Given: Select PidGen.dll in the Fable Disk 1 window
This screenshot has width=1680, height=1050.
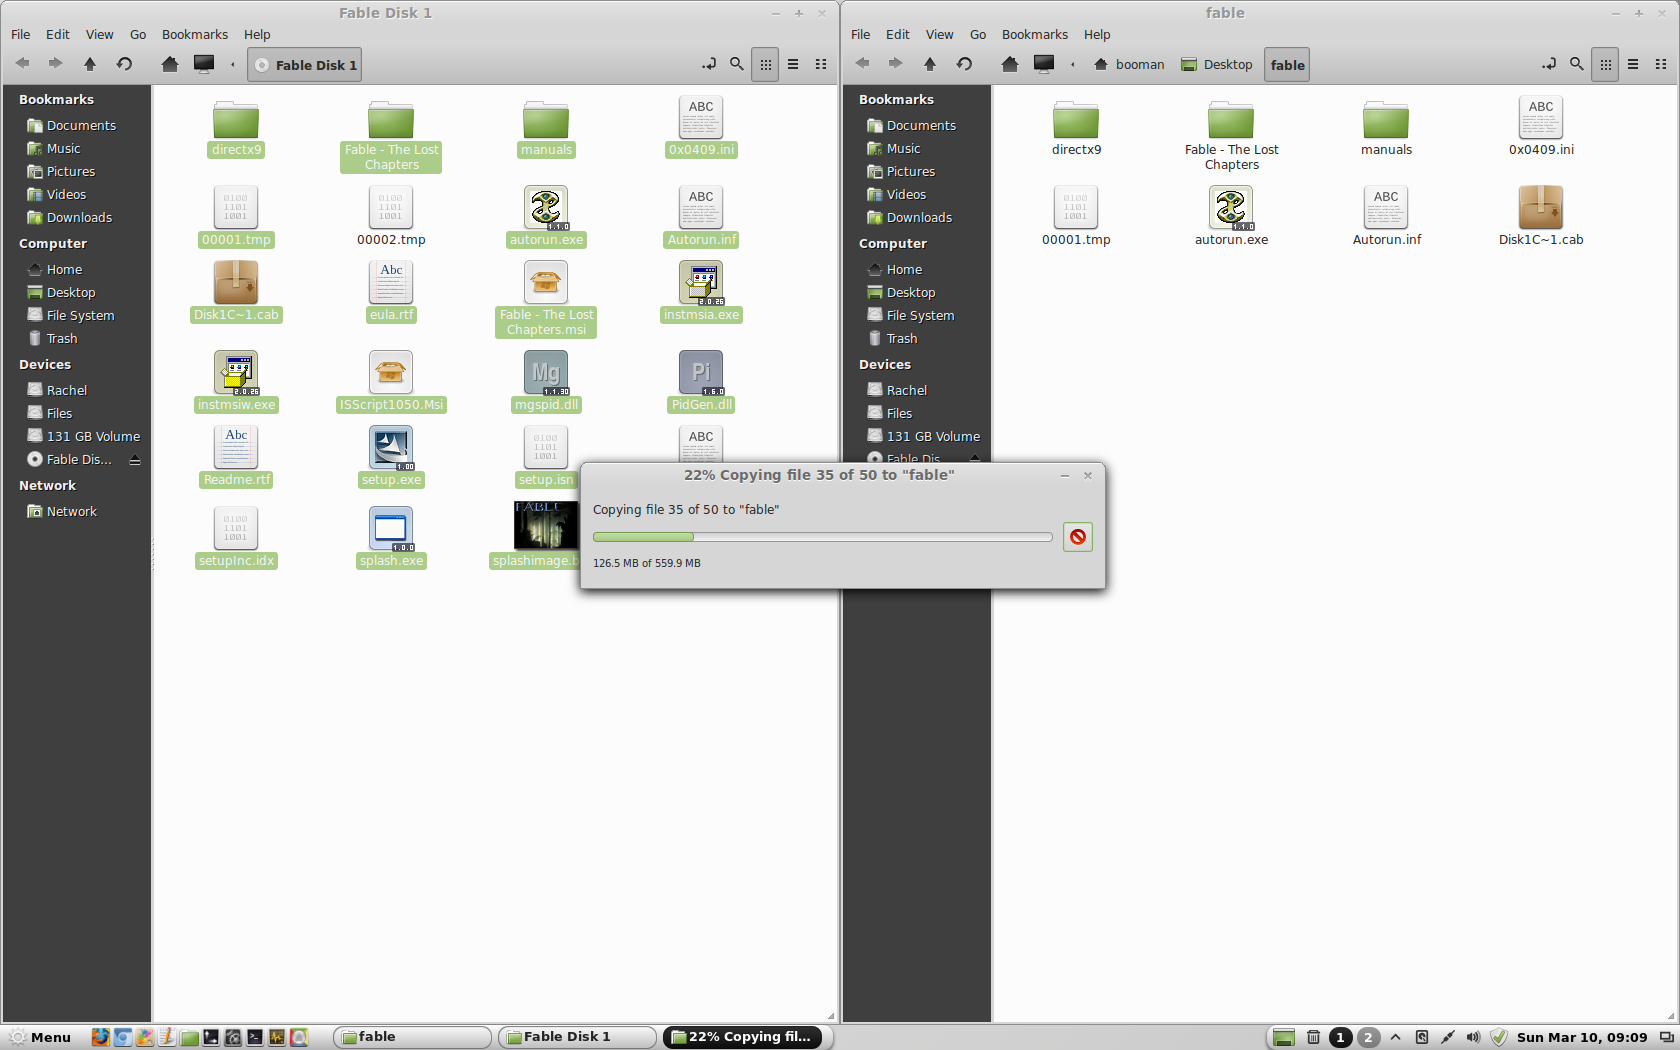Looking at the screenshot, I should point(701,381).
